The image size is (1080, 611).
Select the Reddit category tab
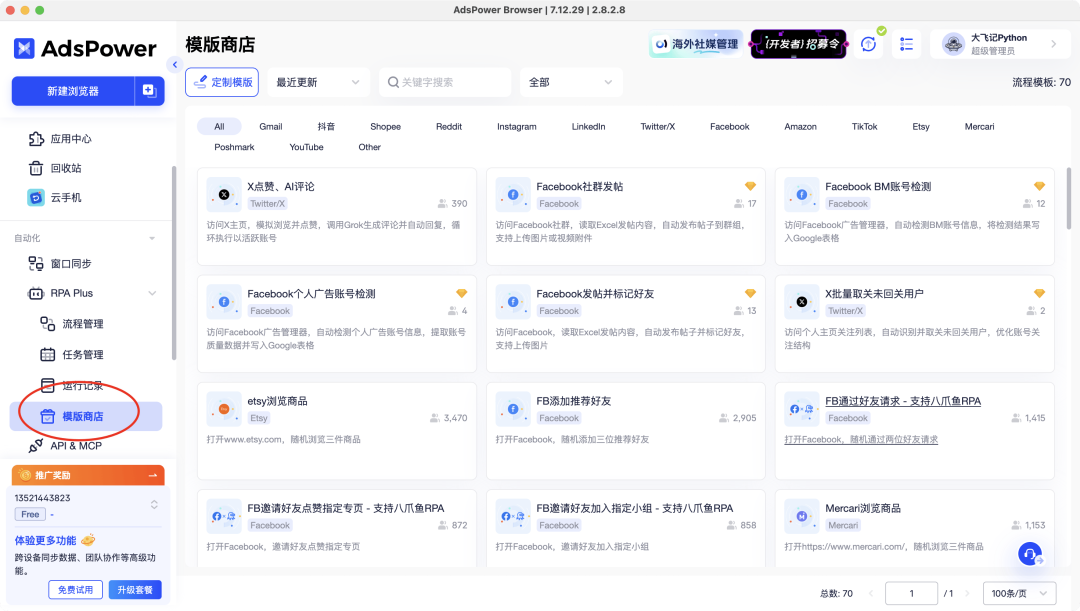pos(448,127)
